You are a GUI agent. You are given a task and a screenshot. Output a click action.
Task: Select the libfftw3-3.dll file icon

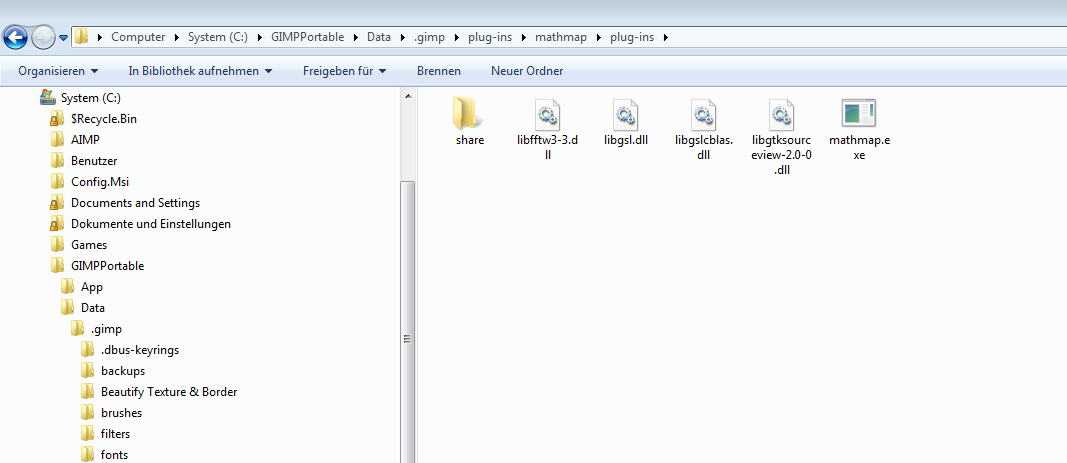click(x=547, y=116)
